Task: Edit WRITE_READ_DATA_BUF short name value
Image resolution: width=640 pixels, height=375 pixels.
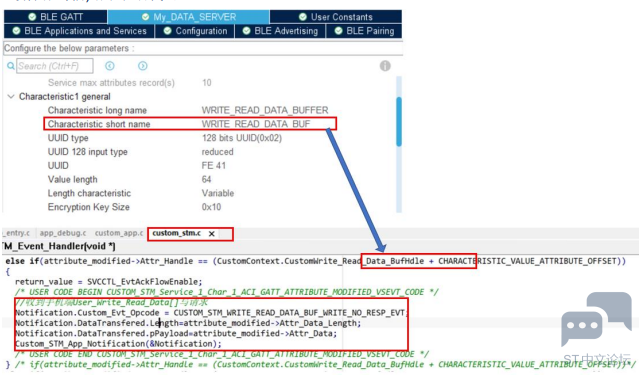Action: [256, 124]
